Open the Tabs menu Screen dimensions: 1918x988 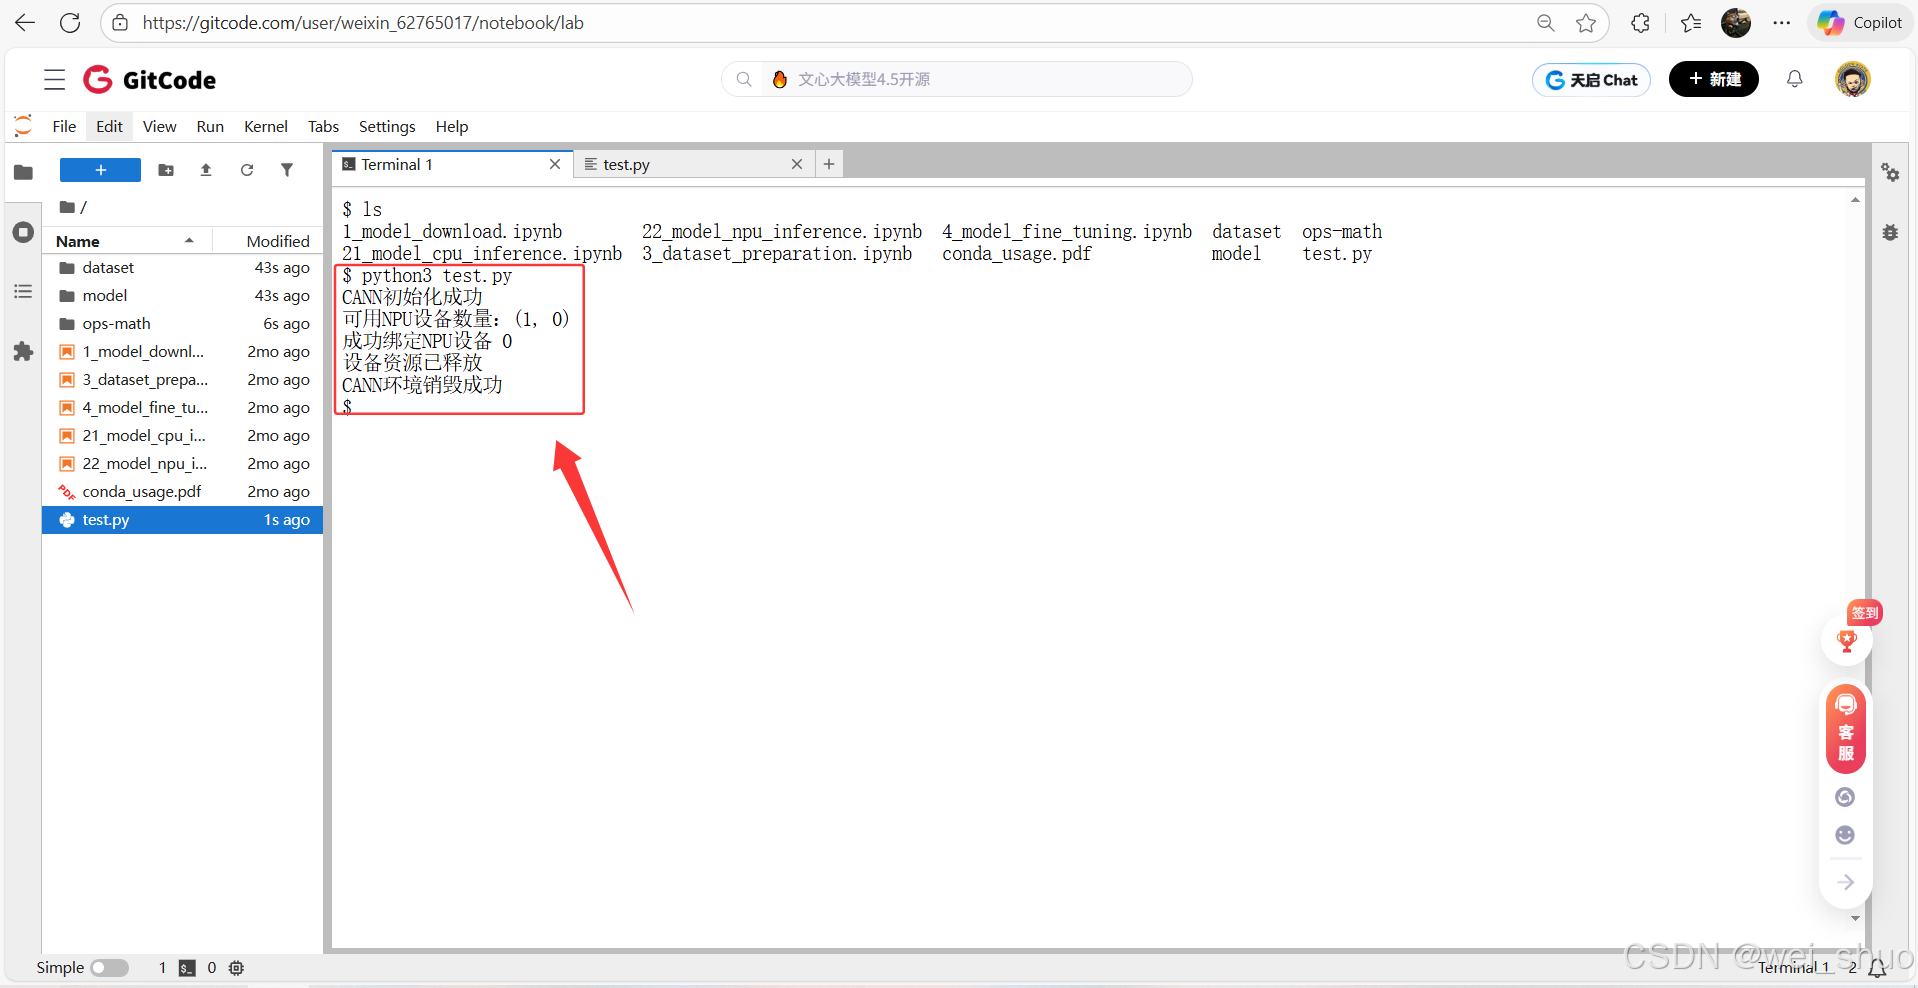coord(323,126)
